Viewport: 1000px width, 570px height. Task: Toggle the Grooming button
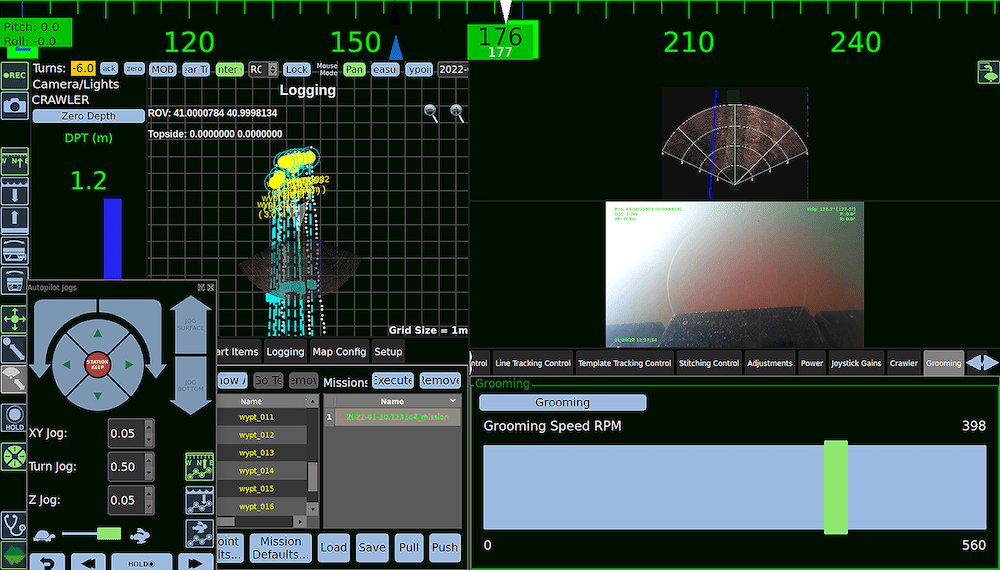pyautogui.click(x=562, y=402)
